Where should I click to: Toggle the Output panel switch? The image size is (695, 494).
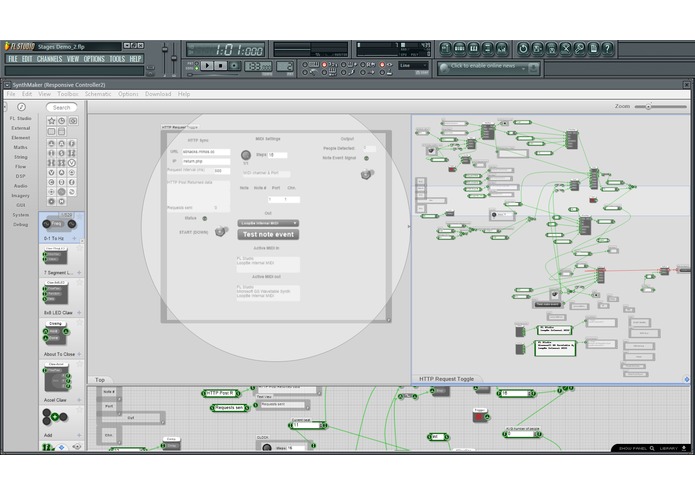[367, 174]
